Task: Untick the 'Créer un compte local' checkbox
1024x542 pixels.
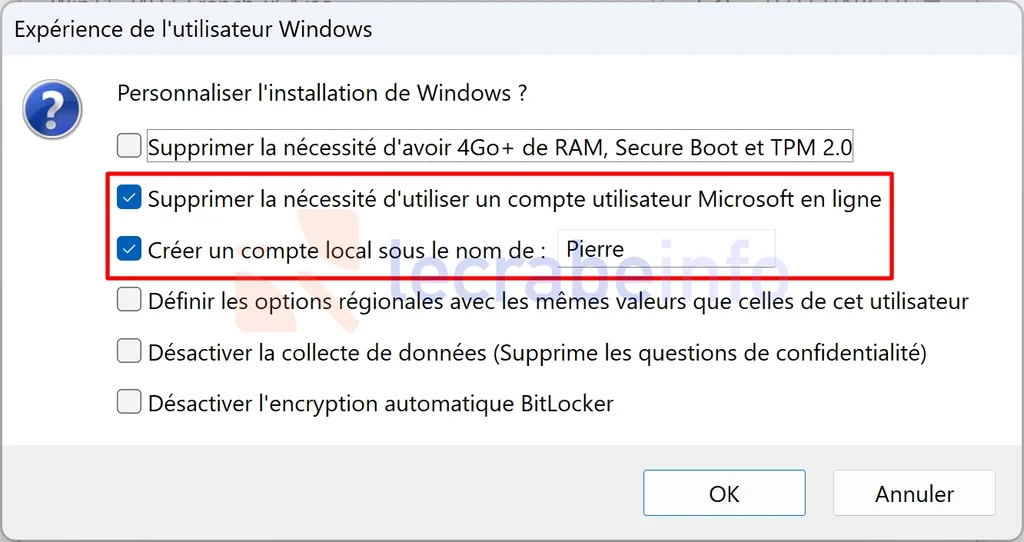Action: pos(129,249)
